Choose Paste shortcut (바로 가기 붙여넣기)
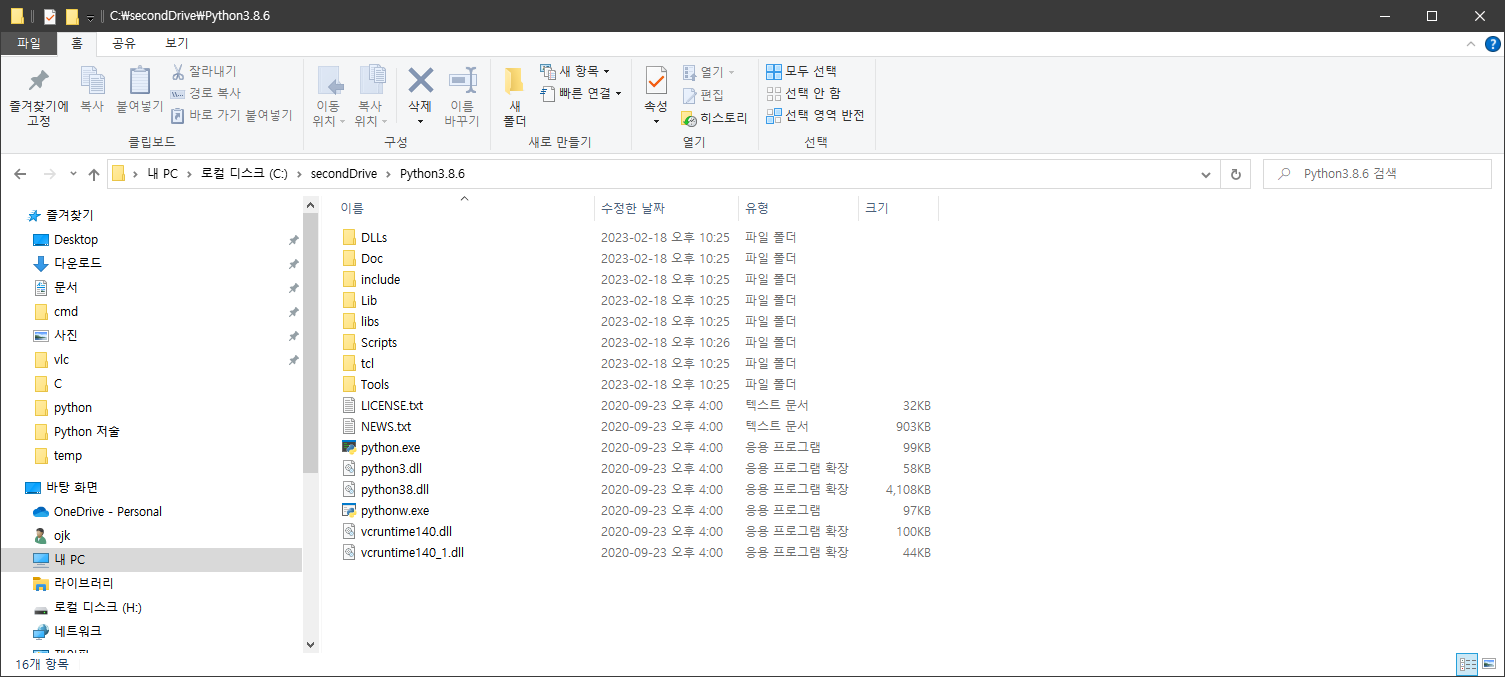1505x677 pixels. coord(231,115)
